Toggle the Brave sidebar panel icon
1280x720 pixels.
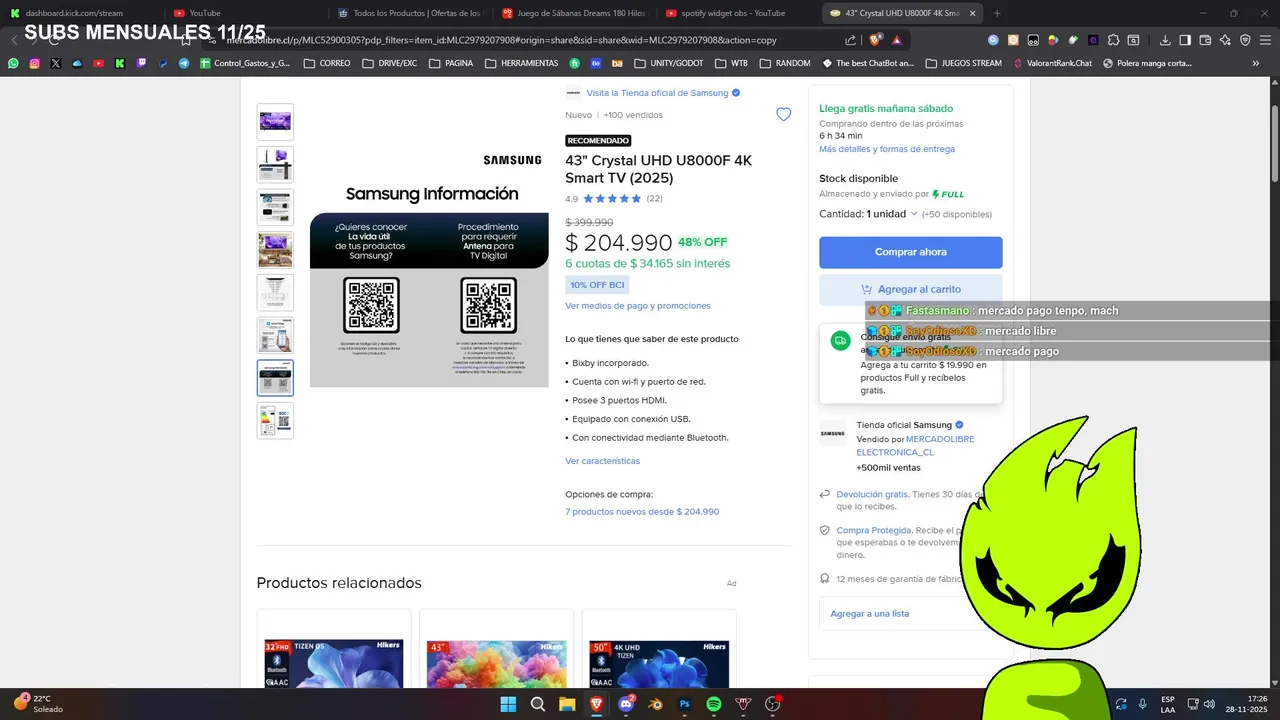(1185, 40)
